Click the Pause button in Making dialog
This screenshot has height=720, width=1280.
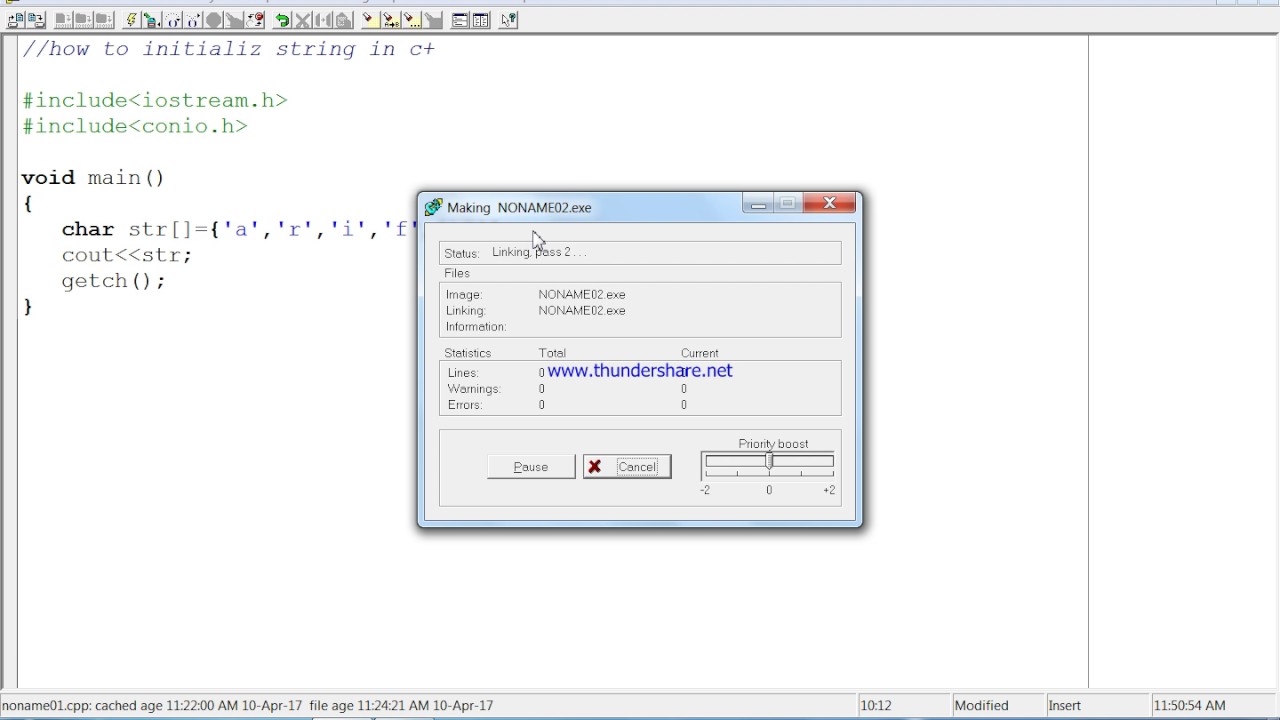pyautogui.click(x=531, y=467)
